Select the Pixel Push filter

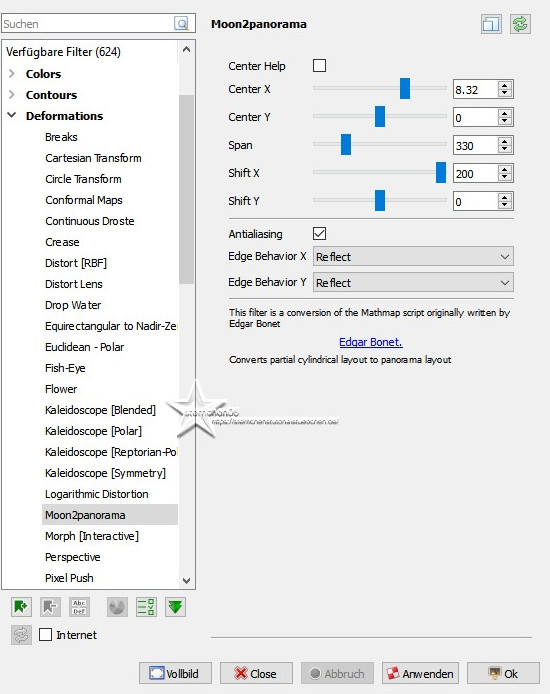coord(69,578)
